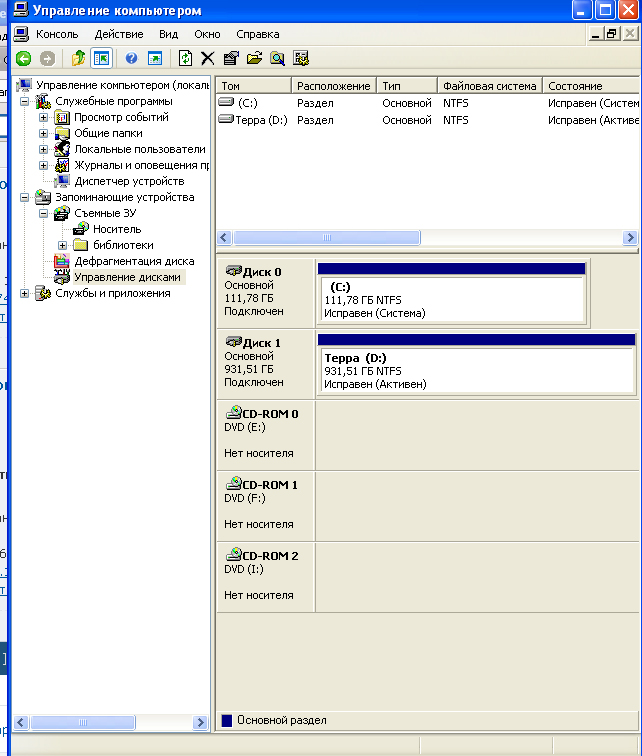642x756 pixels.
Task: Expand the Просмотр событий node
Action: click(x=44, y=117)
